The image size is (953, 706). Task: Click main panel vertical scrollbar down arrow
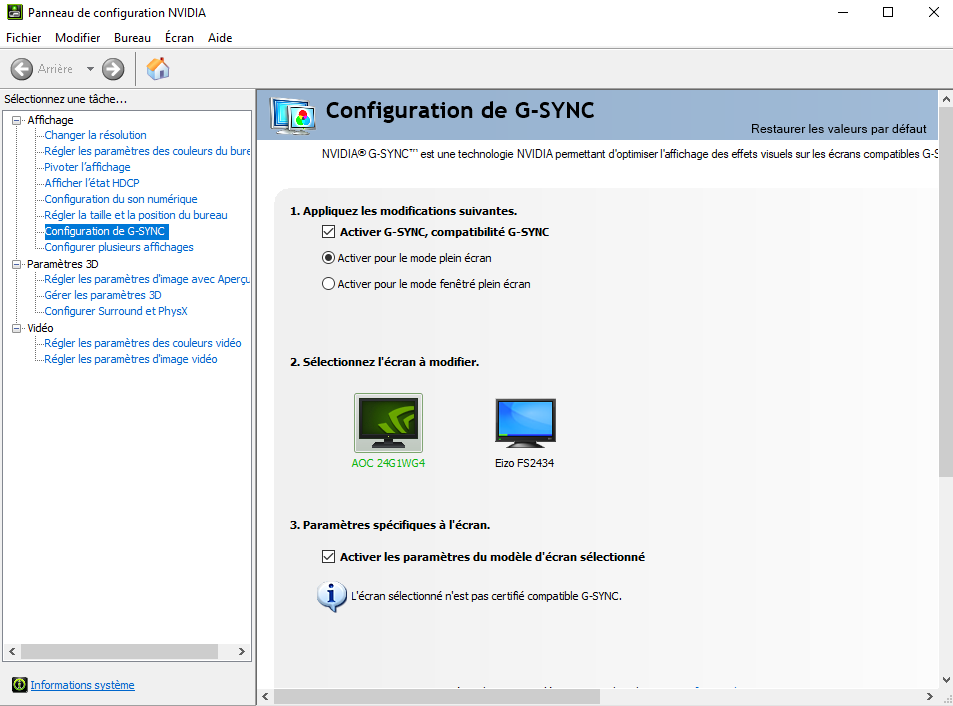[946, 680]
